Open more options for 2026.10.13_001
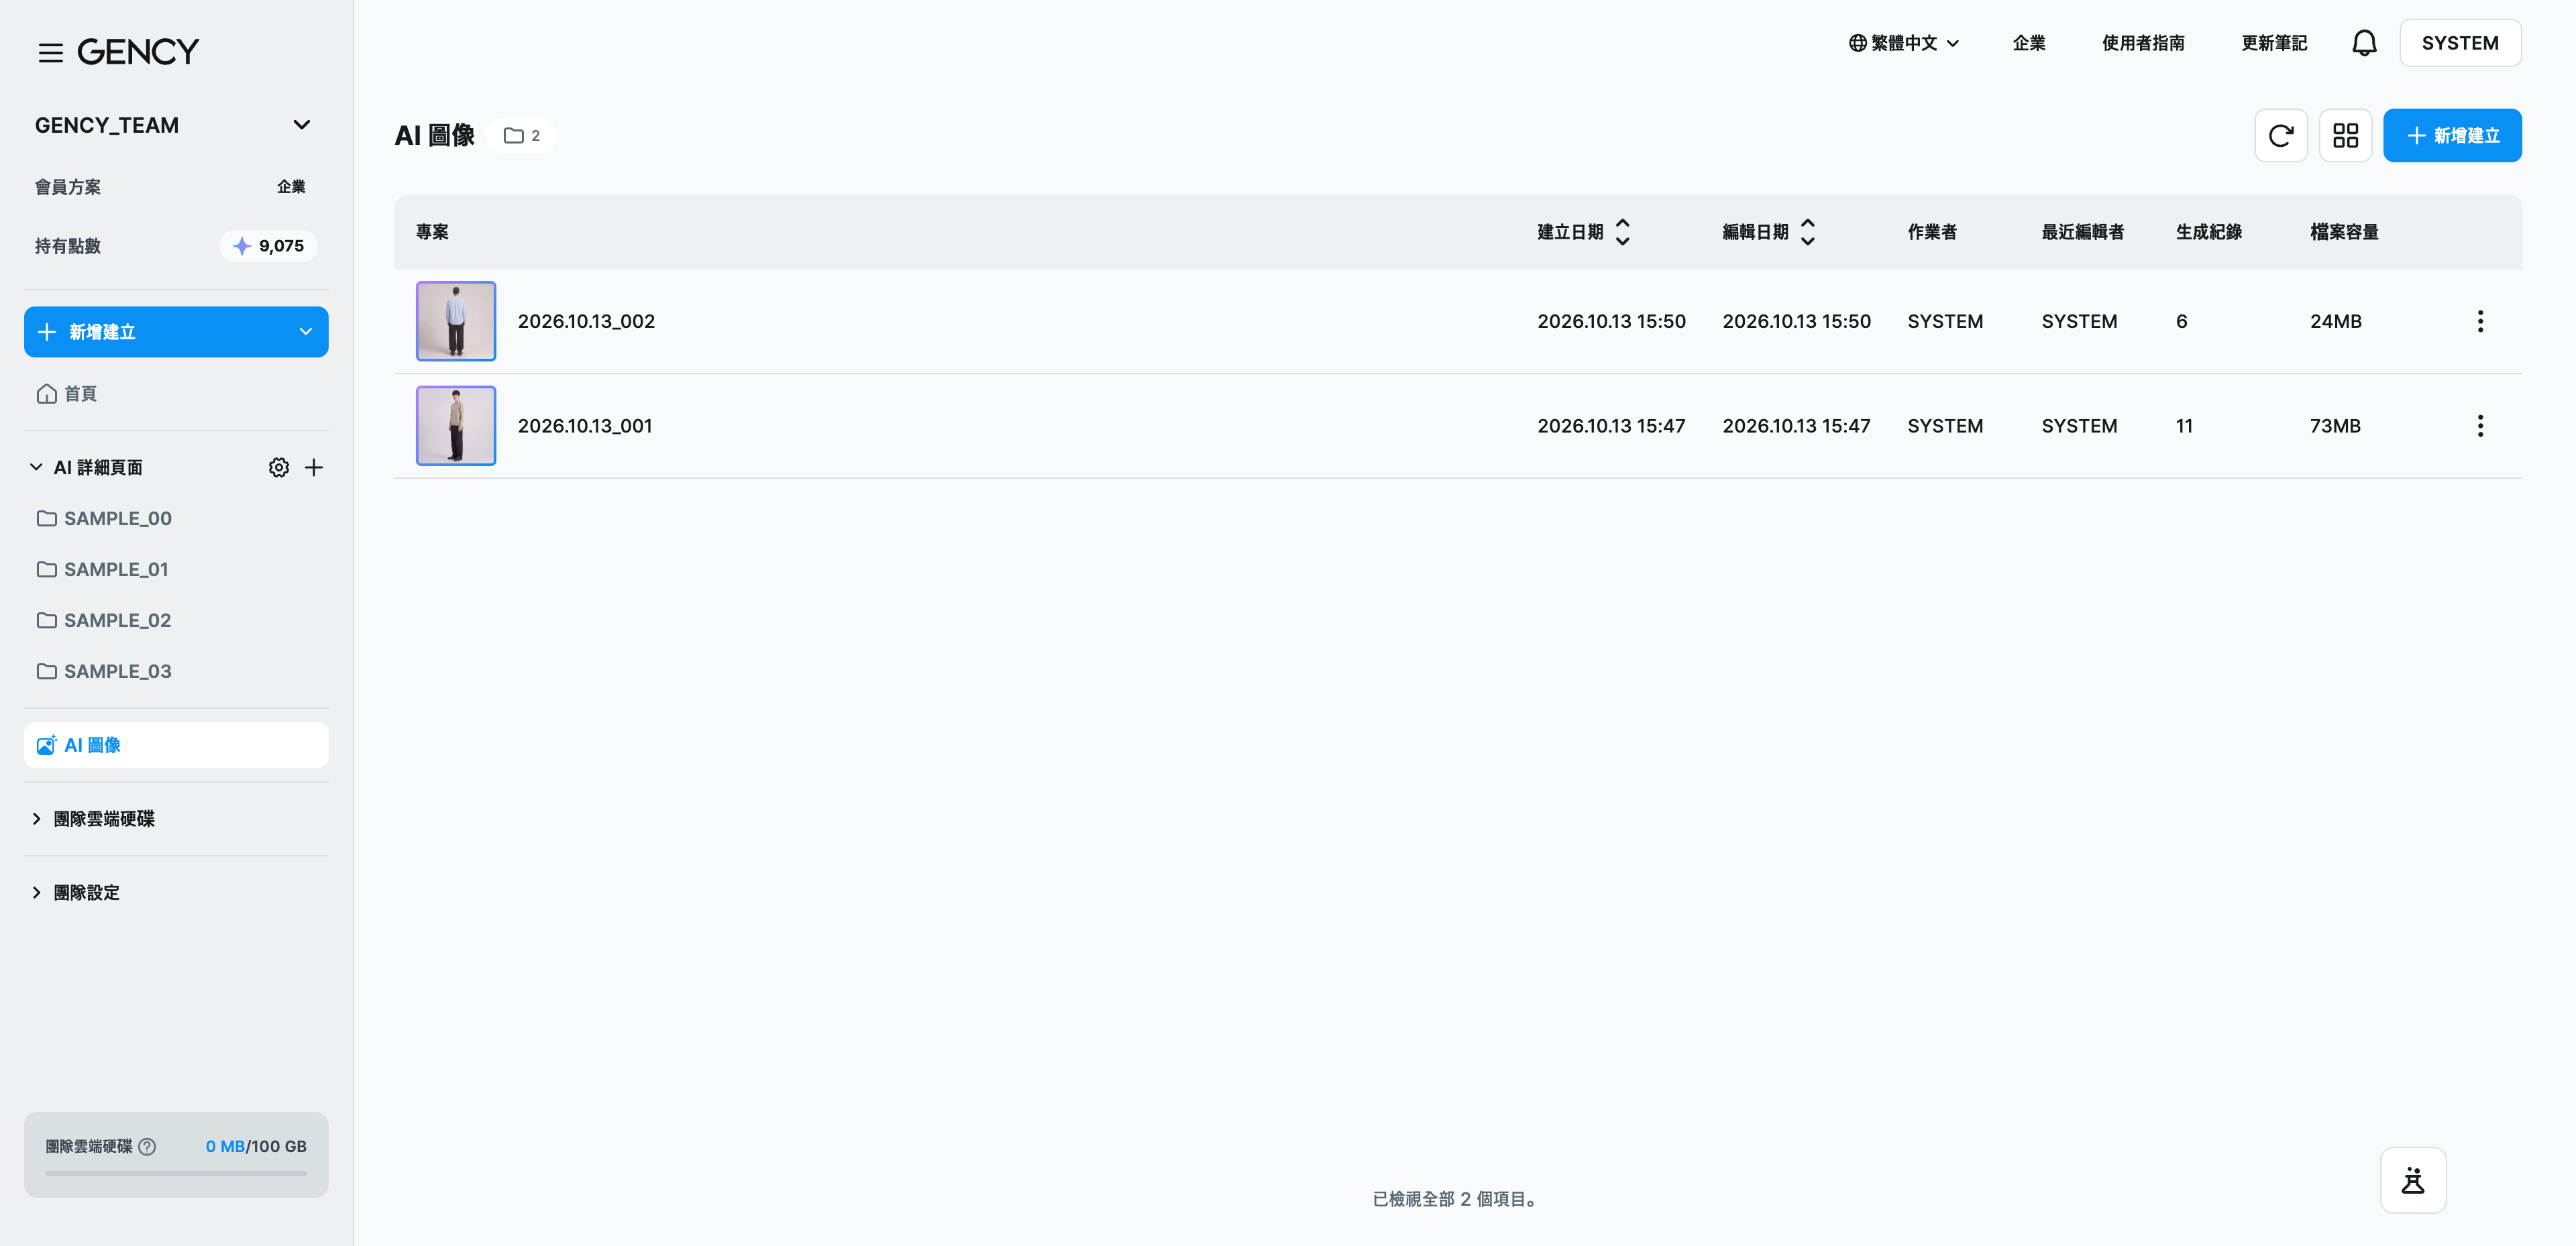 pos(2480,426)
